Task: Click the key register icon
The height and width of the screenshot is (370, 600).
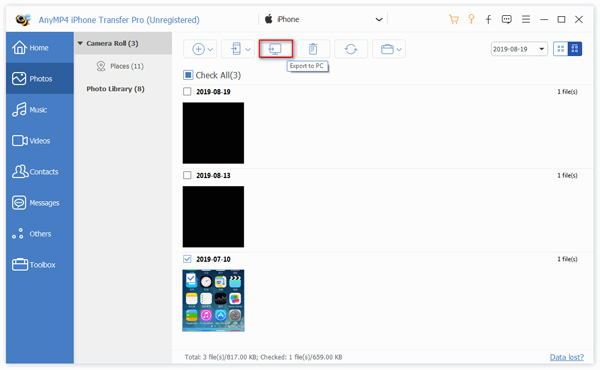Action: pos(471,19)
